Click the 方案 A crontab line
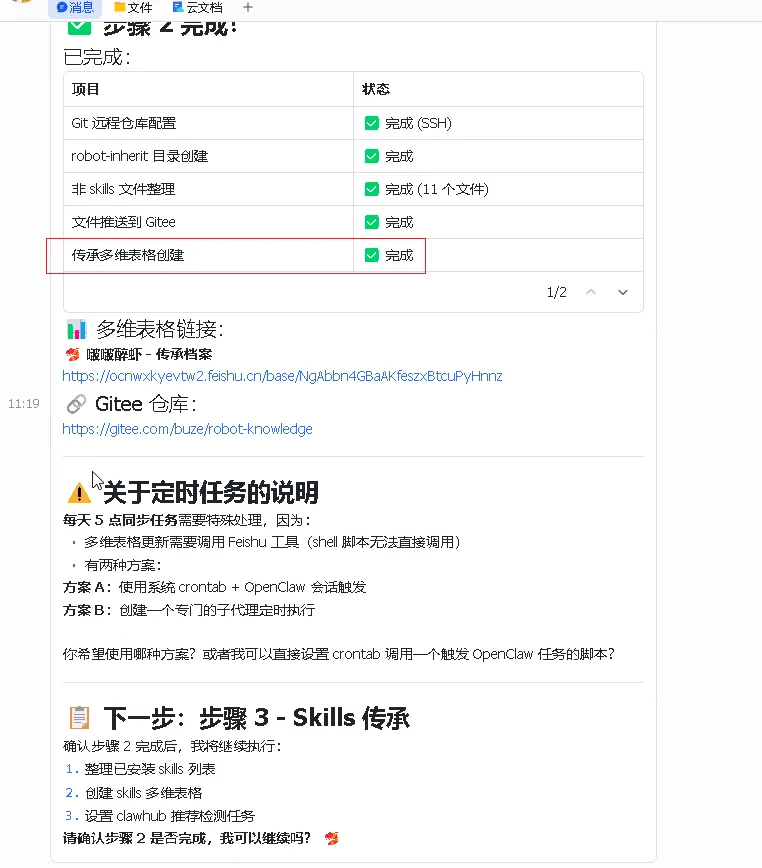 (x=215, y=587)
